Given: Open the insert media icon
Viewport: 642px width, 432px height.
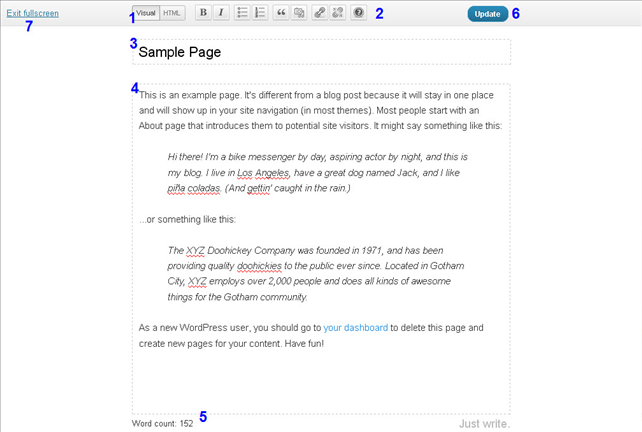Looking at the screenshot, I should [299, 13].
